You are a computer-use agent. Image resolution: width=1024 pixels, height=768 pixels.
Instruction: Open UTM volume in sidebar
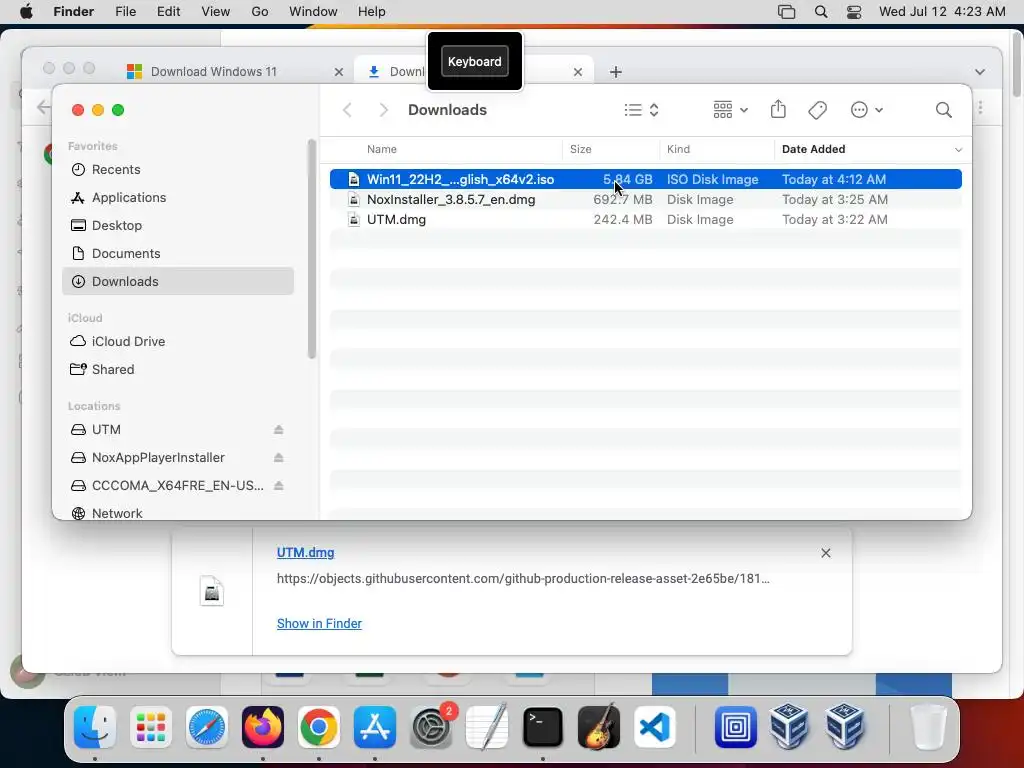[106, 430]
